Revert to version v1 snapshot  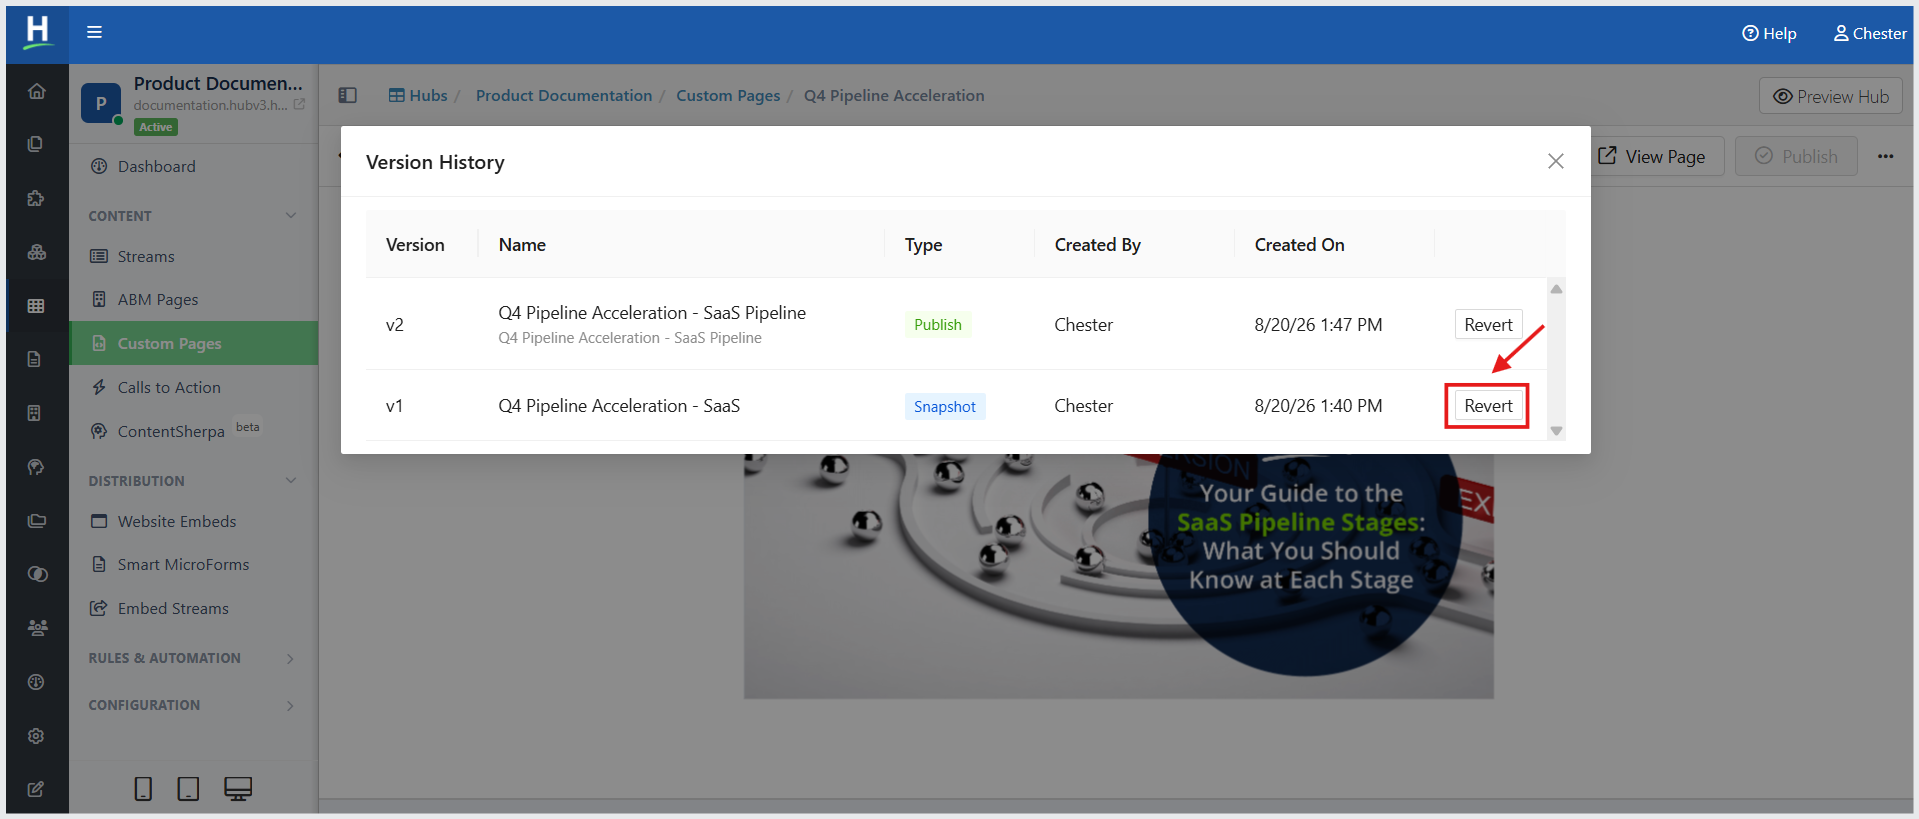[x=1488, y=406]
